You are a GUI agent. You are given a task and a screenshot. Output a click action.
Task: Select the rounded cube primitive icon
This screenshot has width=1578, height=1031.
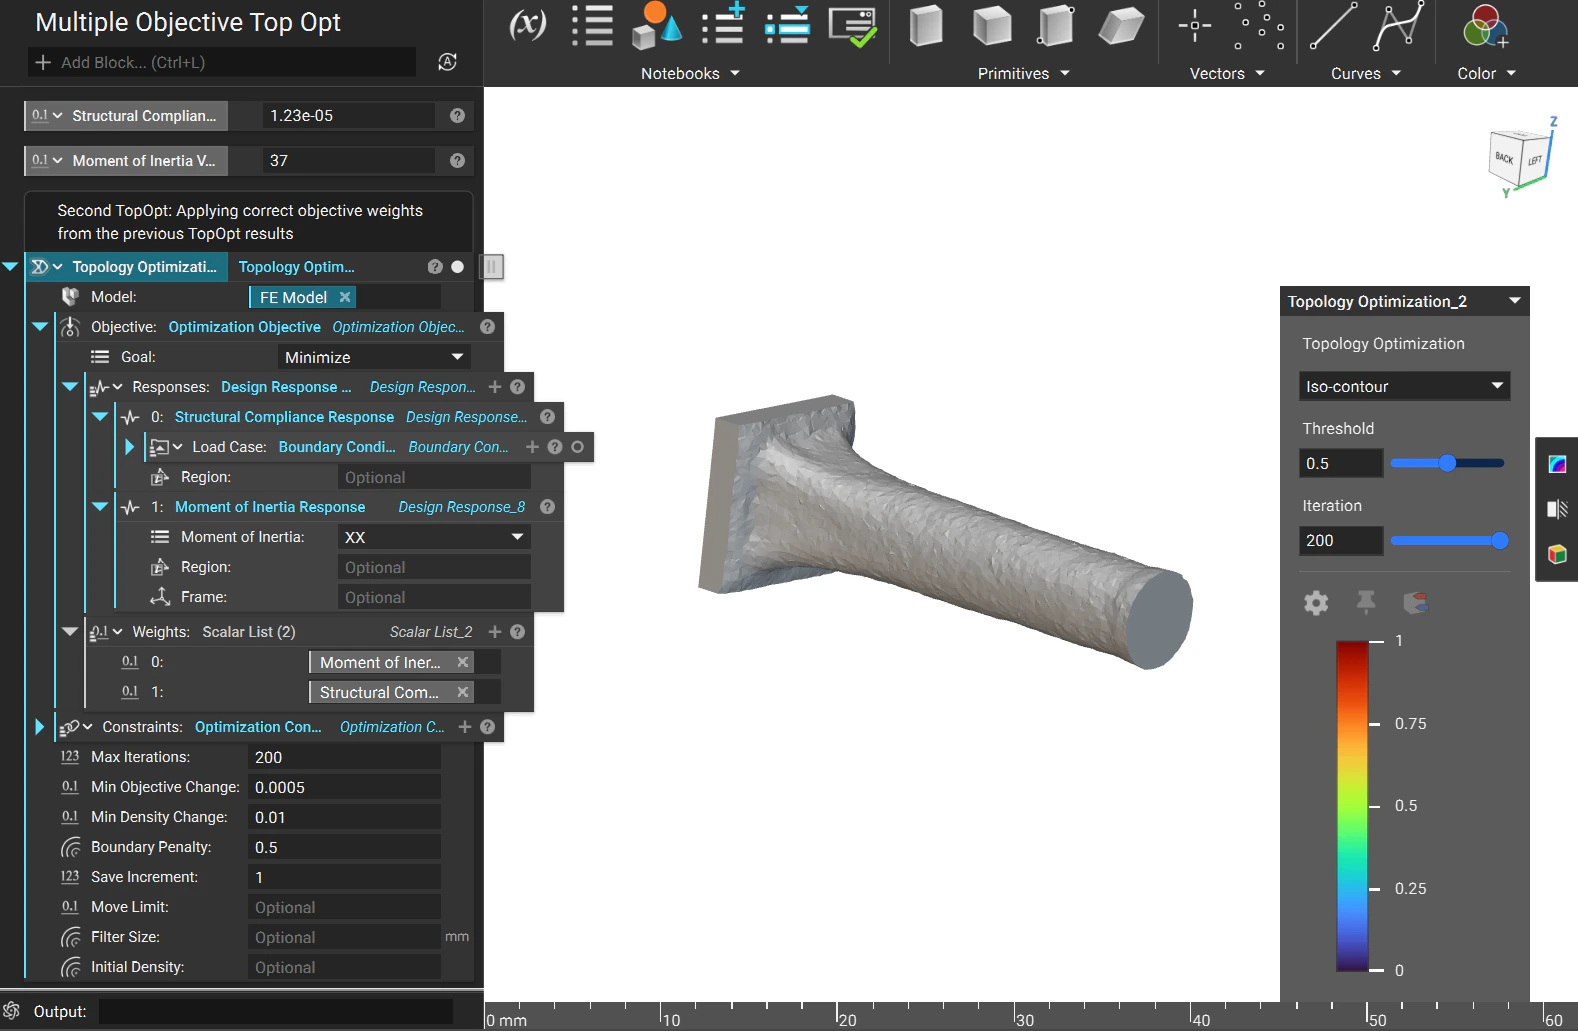pos(992,26)
